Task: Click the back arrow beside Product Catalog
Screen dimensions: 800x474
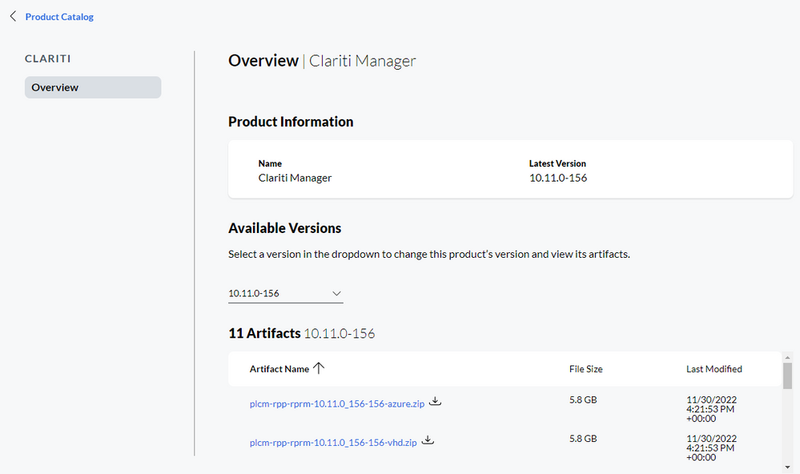Action: click(13, 16)
